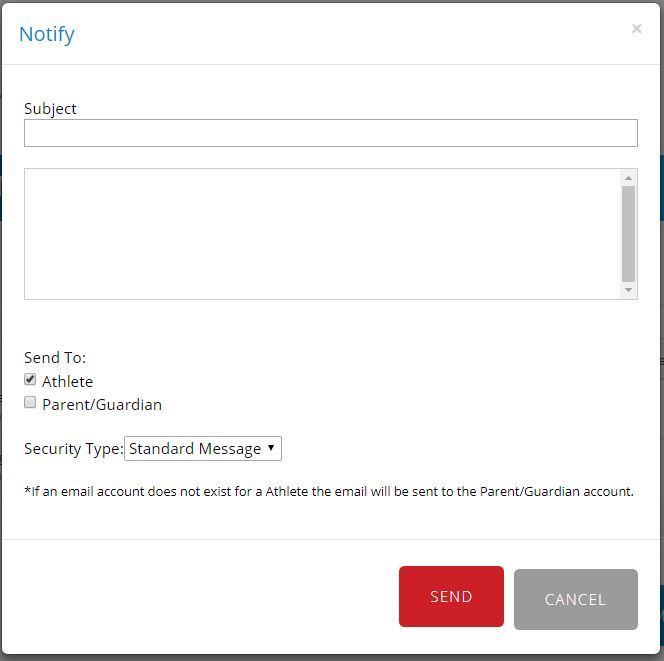The height and width of the screenshot is (661, 664).
Task: Click the Subject field label
Action: click(x=50, y=109)
